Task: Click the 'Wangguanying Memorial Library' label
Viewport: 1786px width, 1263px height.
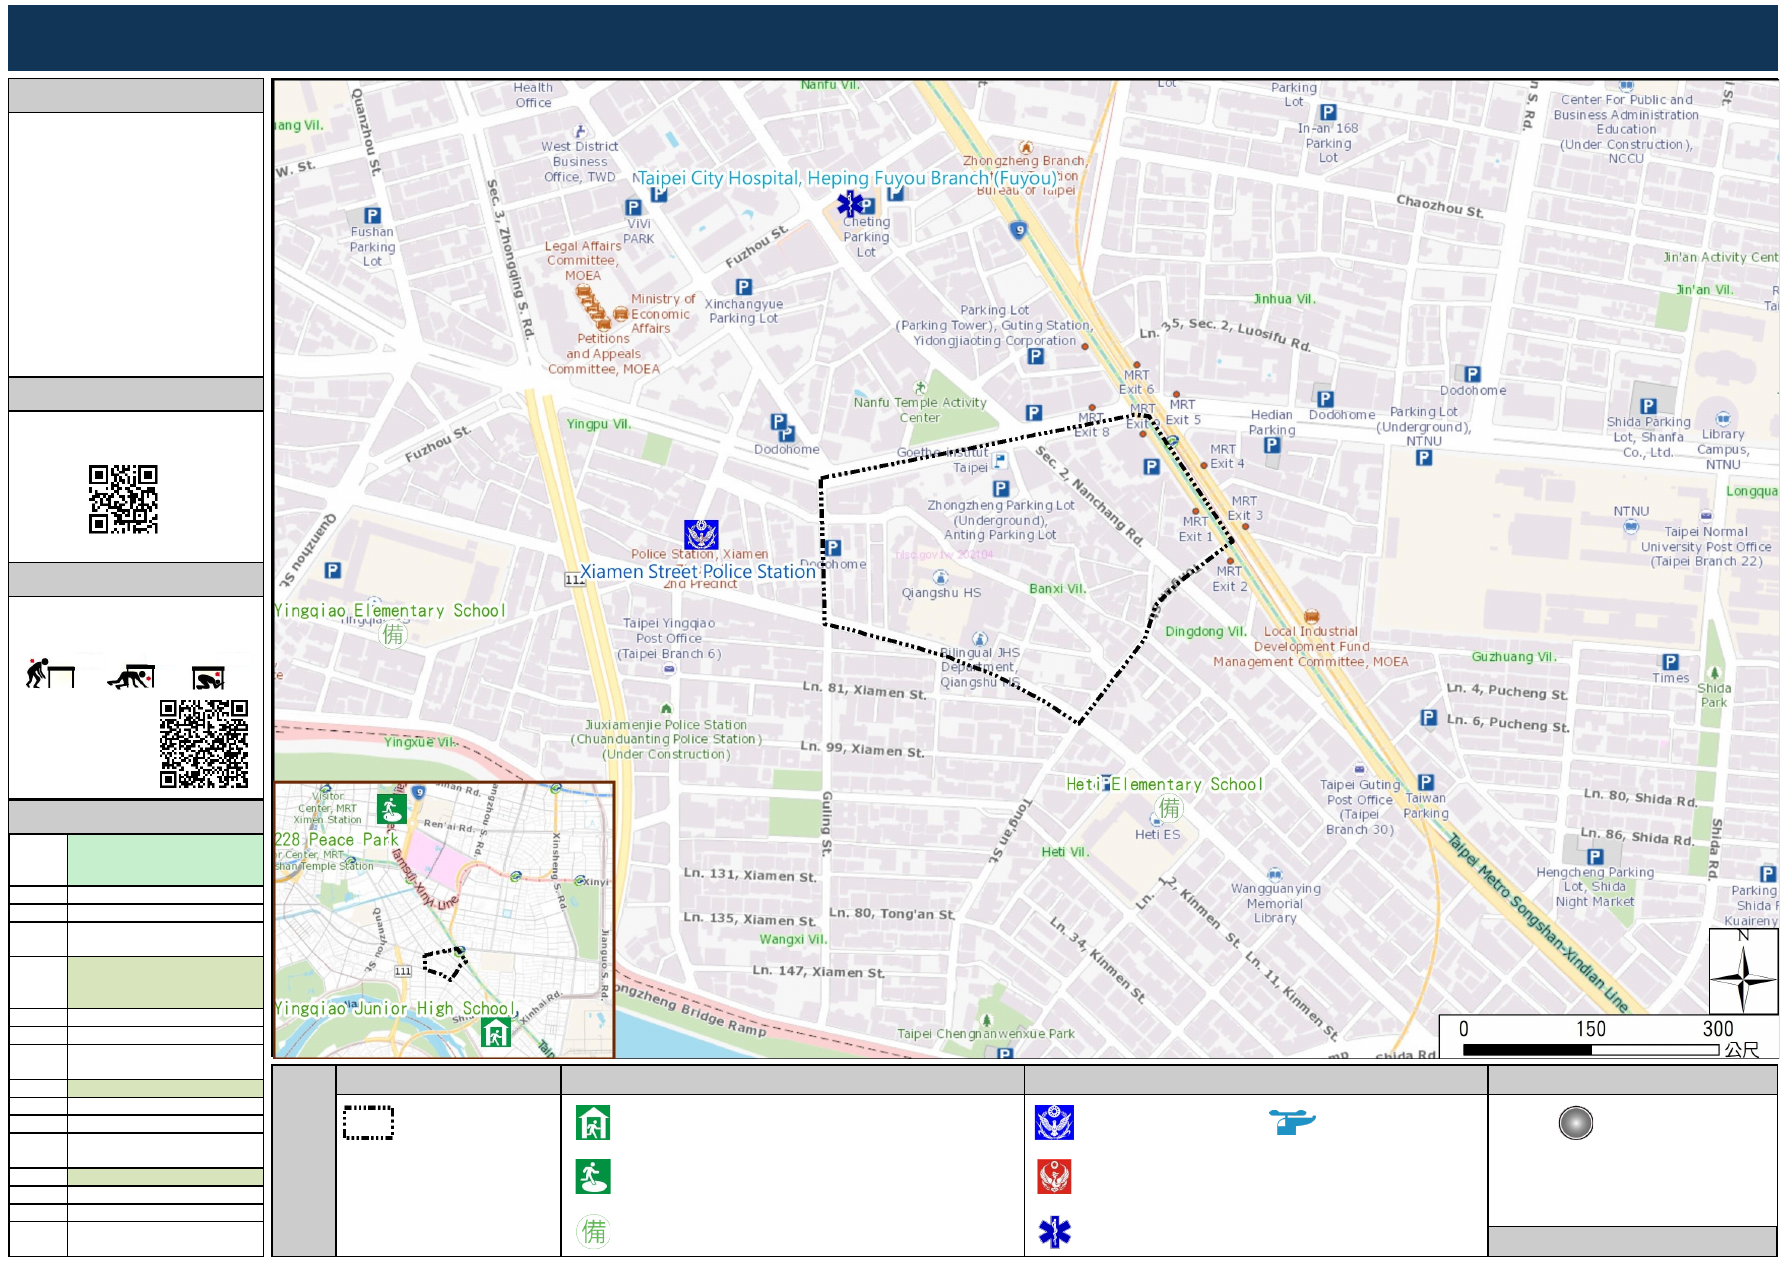Action: (1275, 903)
